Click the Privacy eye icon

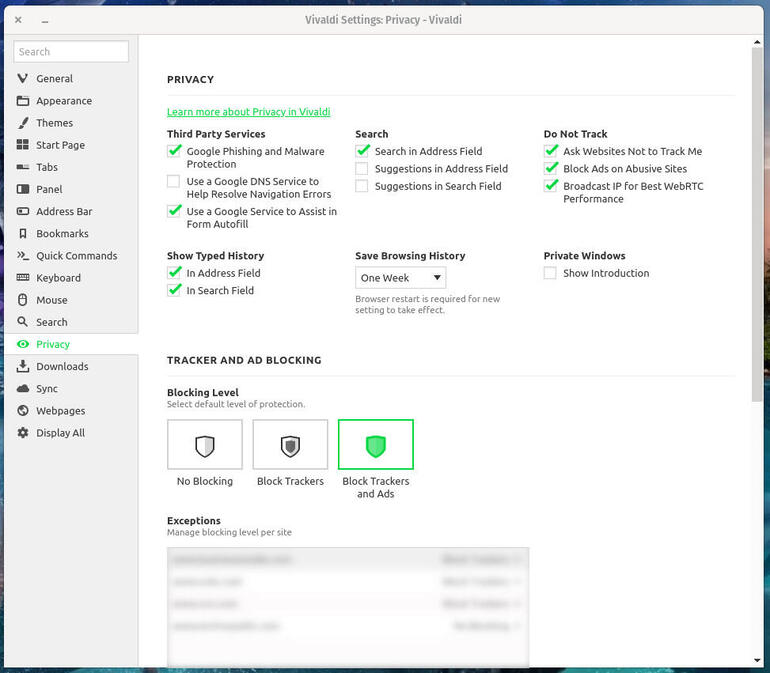(x=23, y=344)
